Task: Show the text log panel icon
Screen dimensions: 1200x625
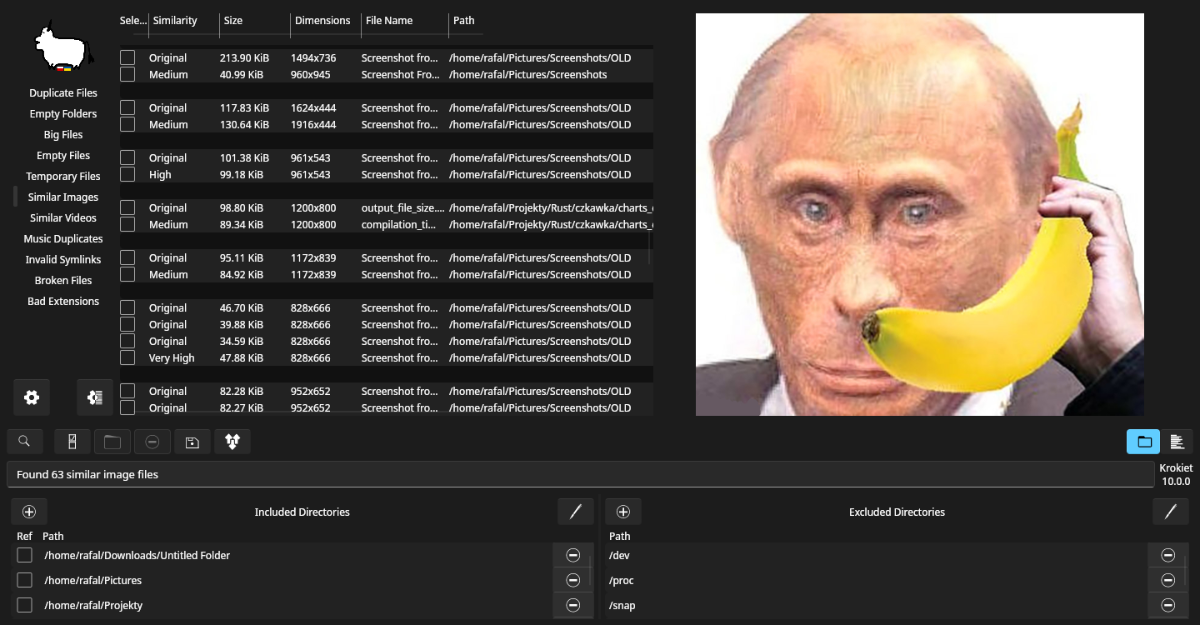Action: [1177, 441]
